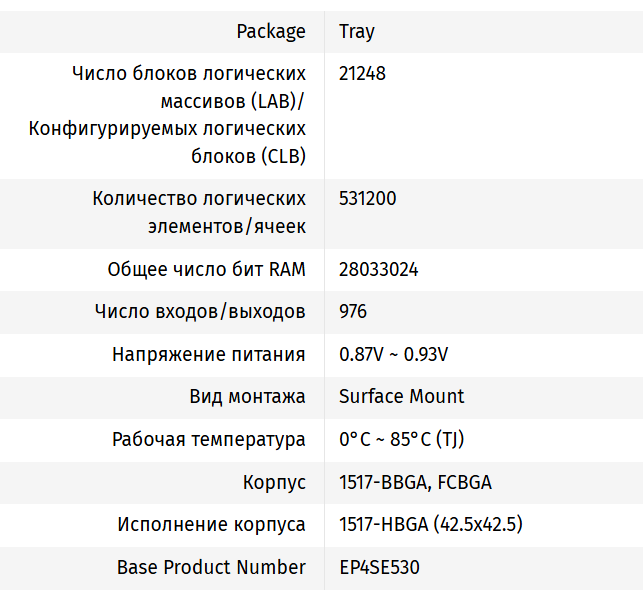
Task: Select base product number EP4SE530
Action: [379, 567]
